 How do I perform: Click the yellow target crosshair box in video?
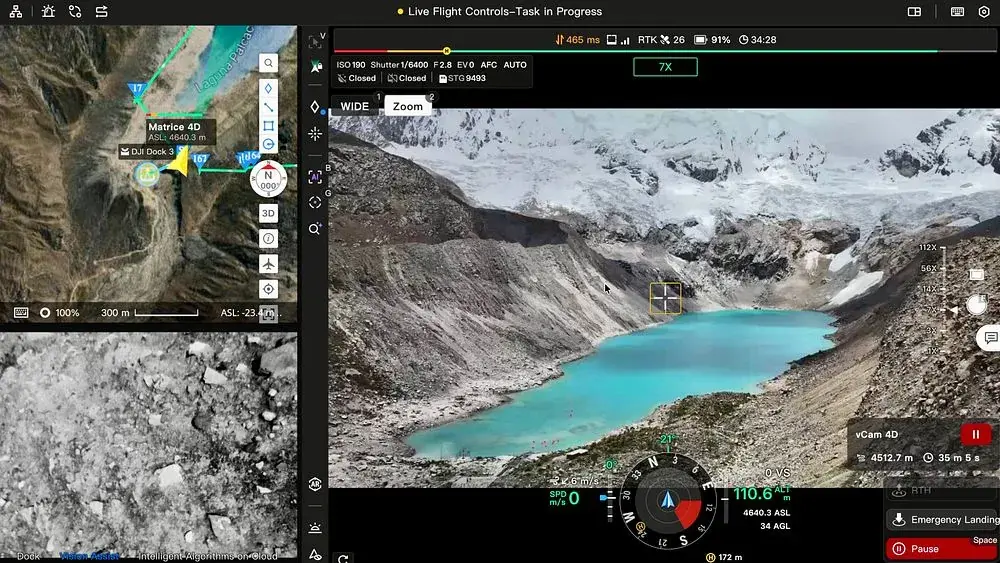pos(665,298)
